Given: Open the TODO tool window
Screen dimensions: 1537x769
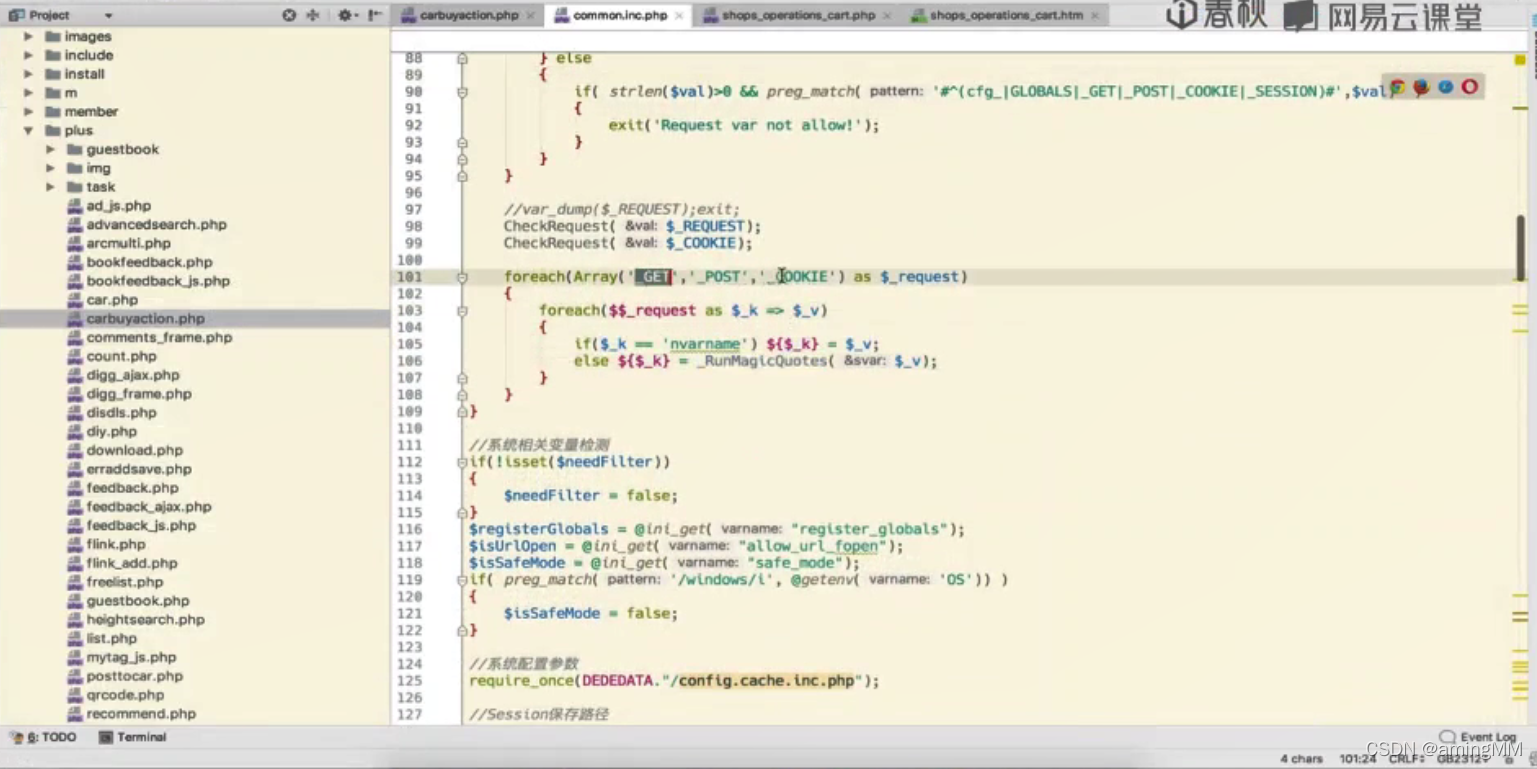Looking at the screenshot, I should click(x=43, y=737).
